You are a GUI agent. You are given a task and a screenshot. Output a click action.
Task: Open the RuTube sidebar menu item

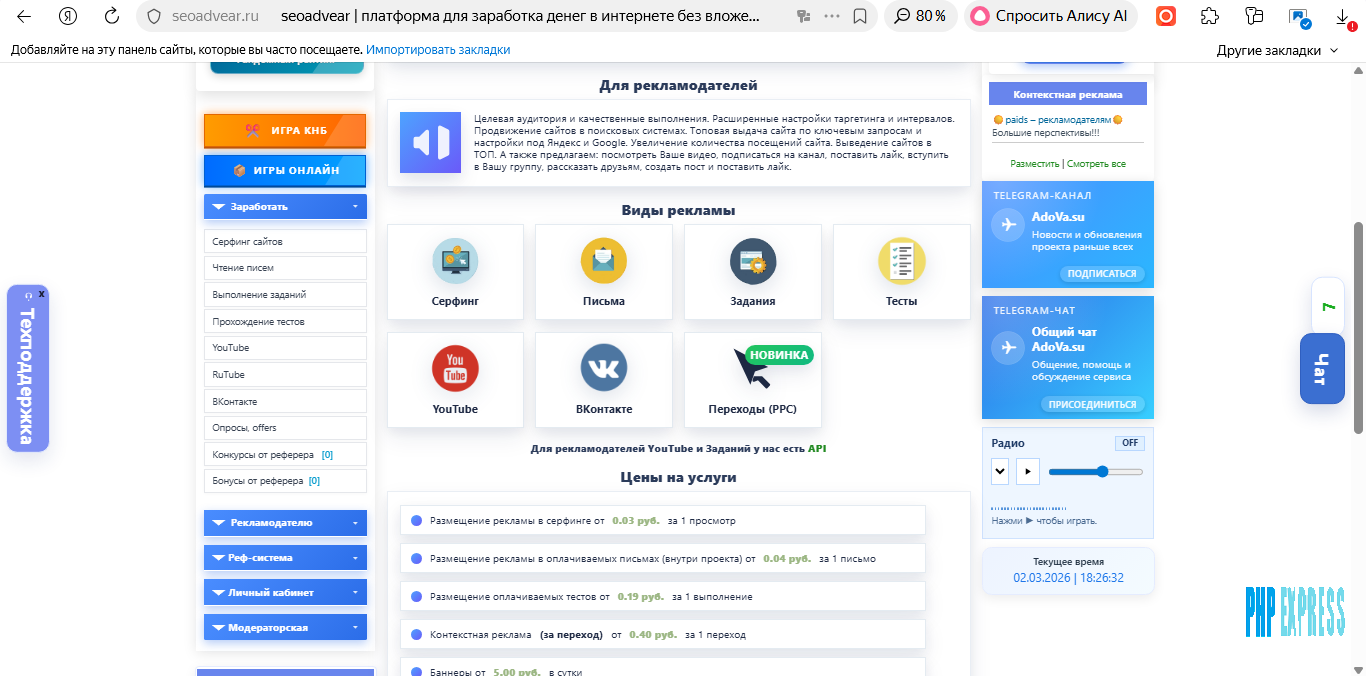pos(285,375)
